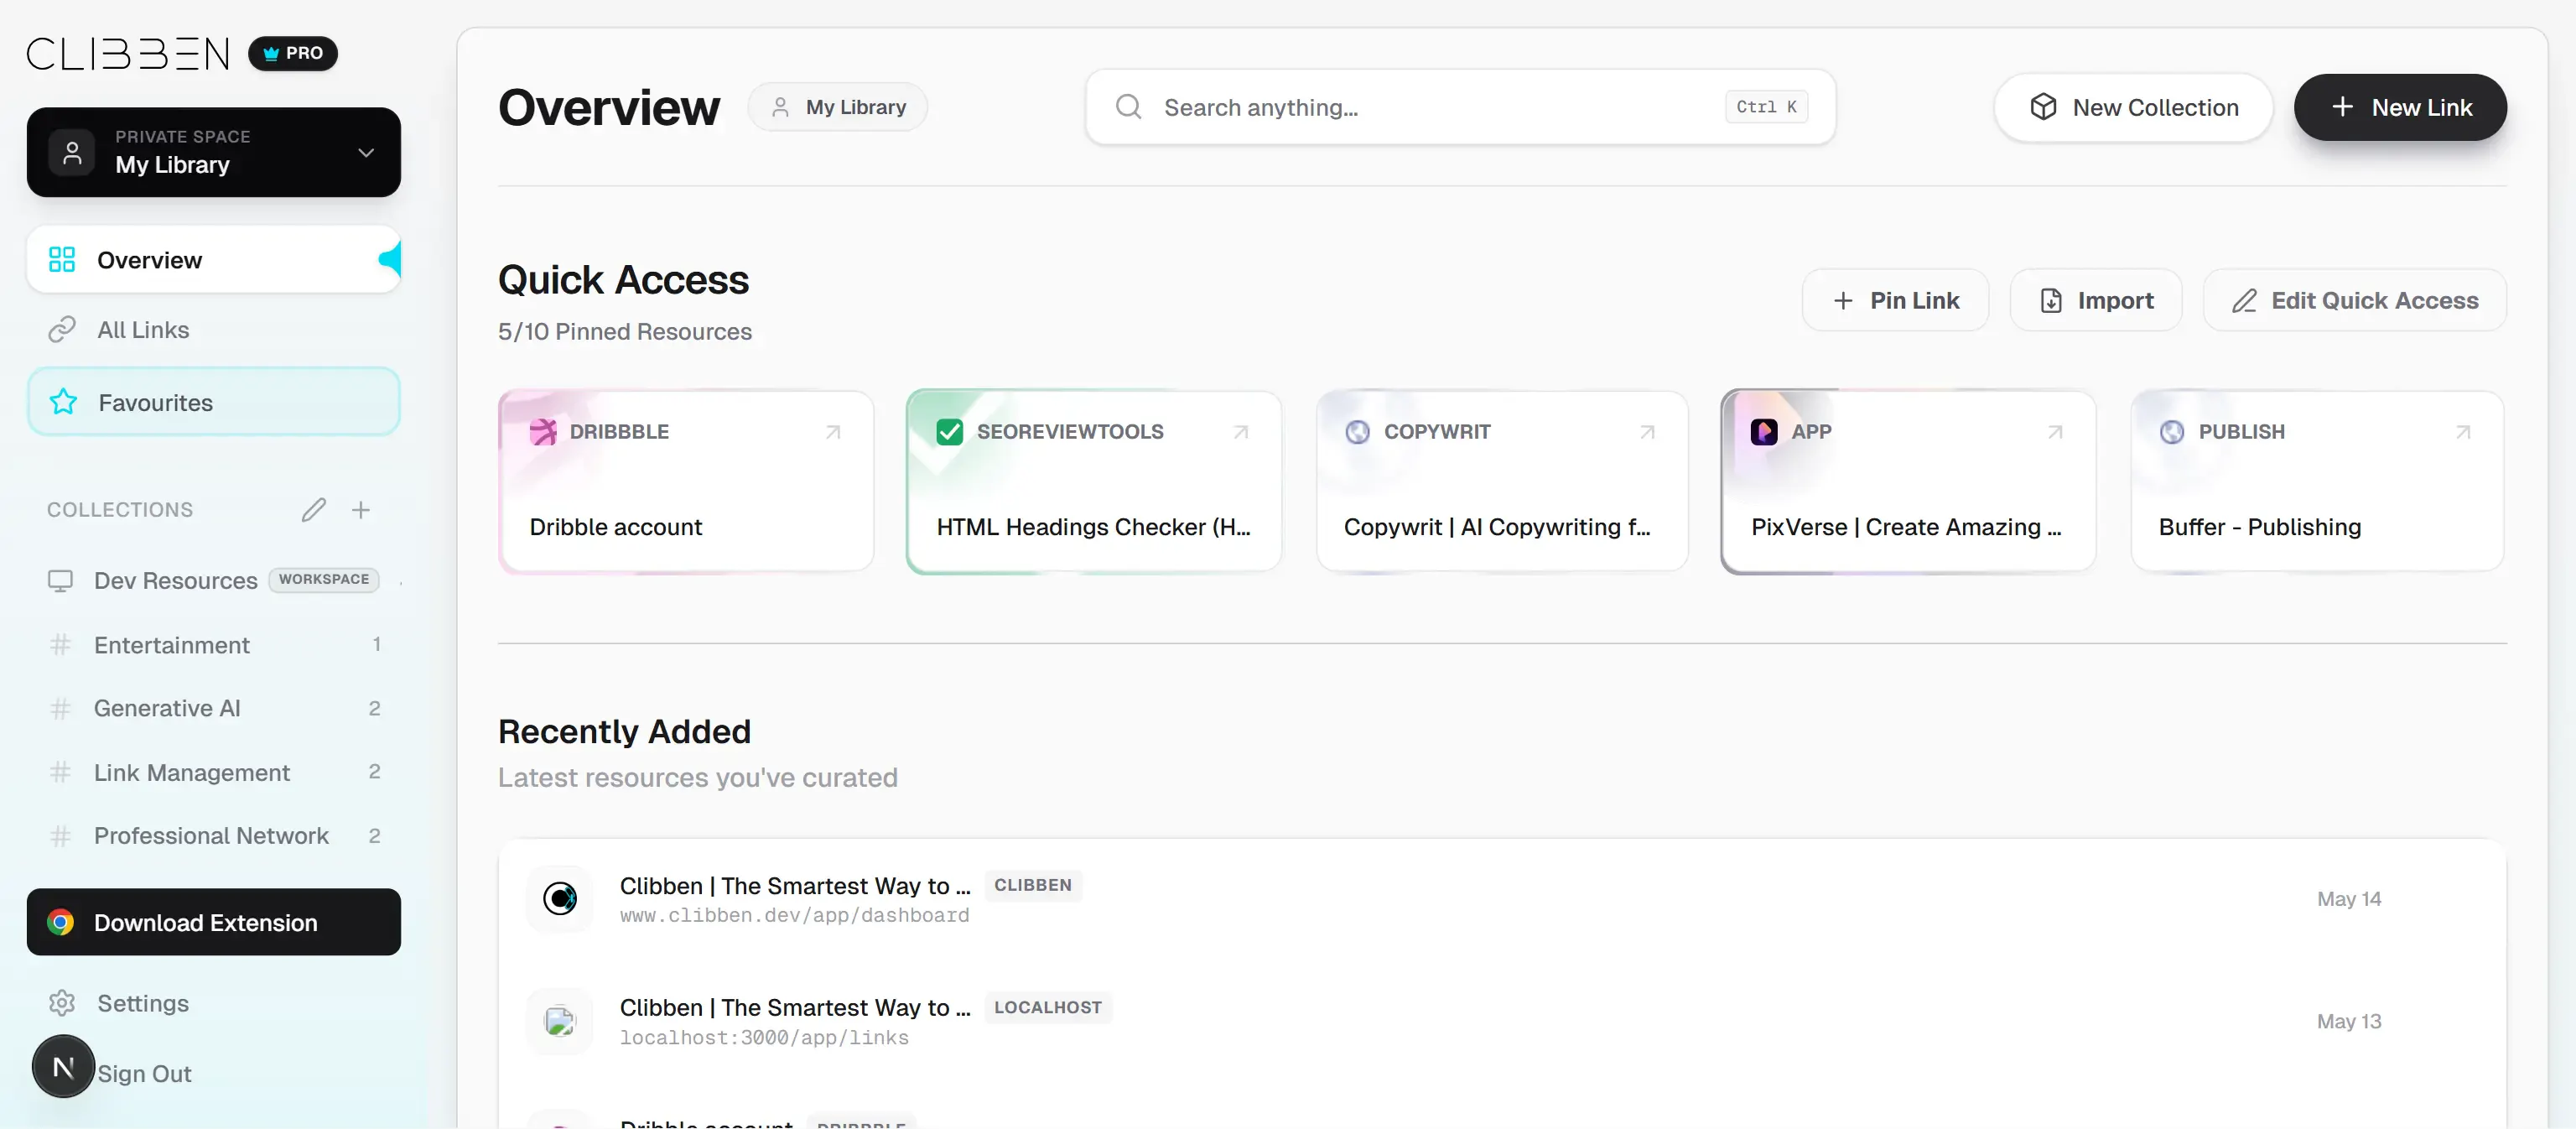Create a New Collection
The height and width of the screenshot is (1129, 2576).
coord(2133,107)
